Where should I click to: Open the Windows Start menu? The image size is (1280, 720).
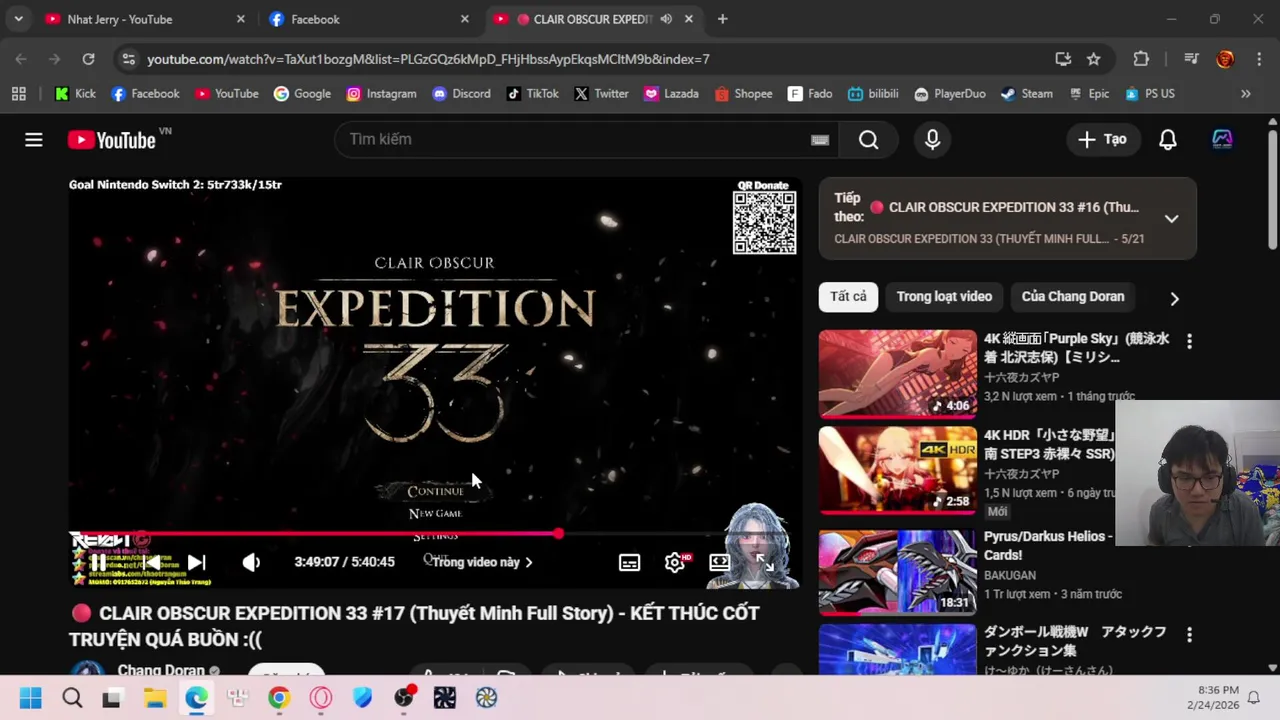click(x=31, y=698)
